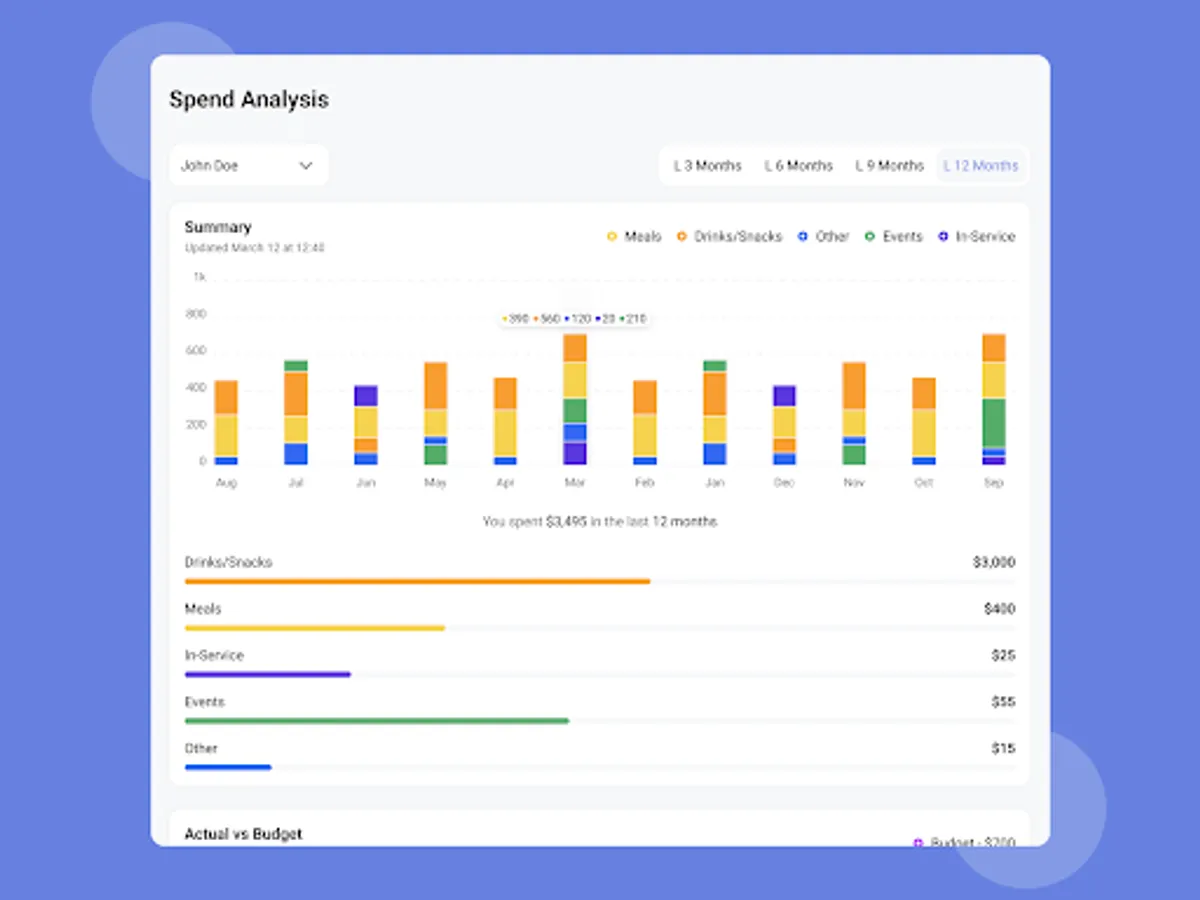Click the Summary section title
Image resolution: width=1200 pixels, height=900 pixels.
click(218, 227)
